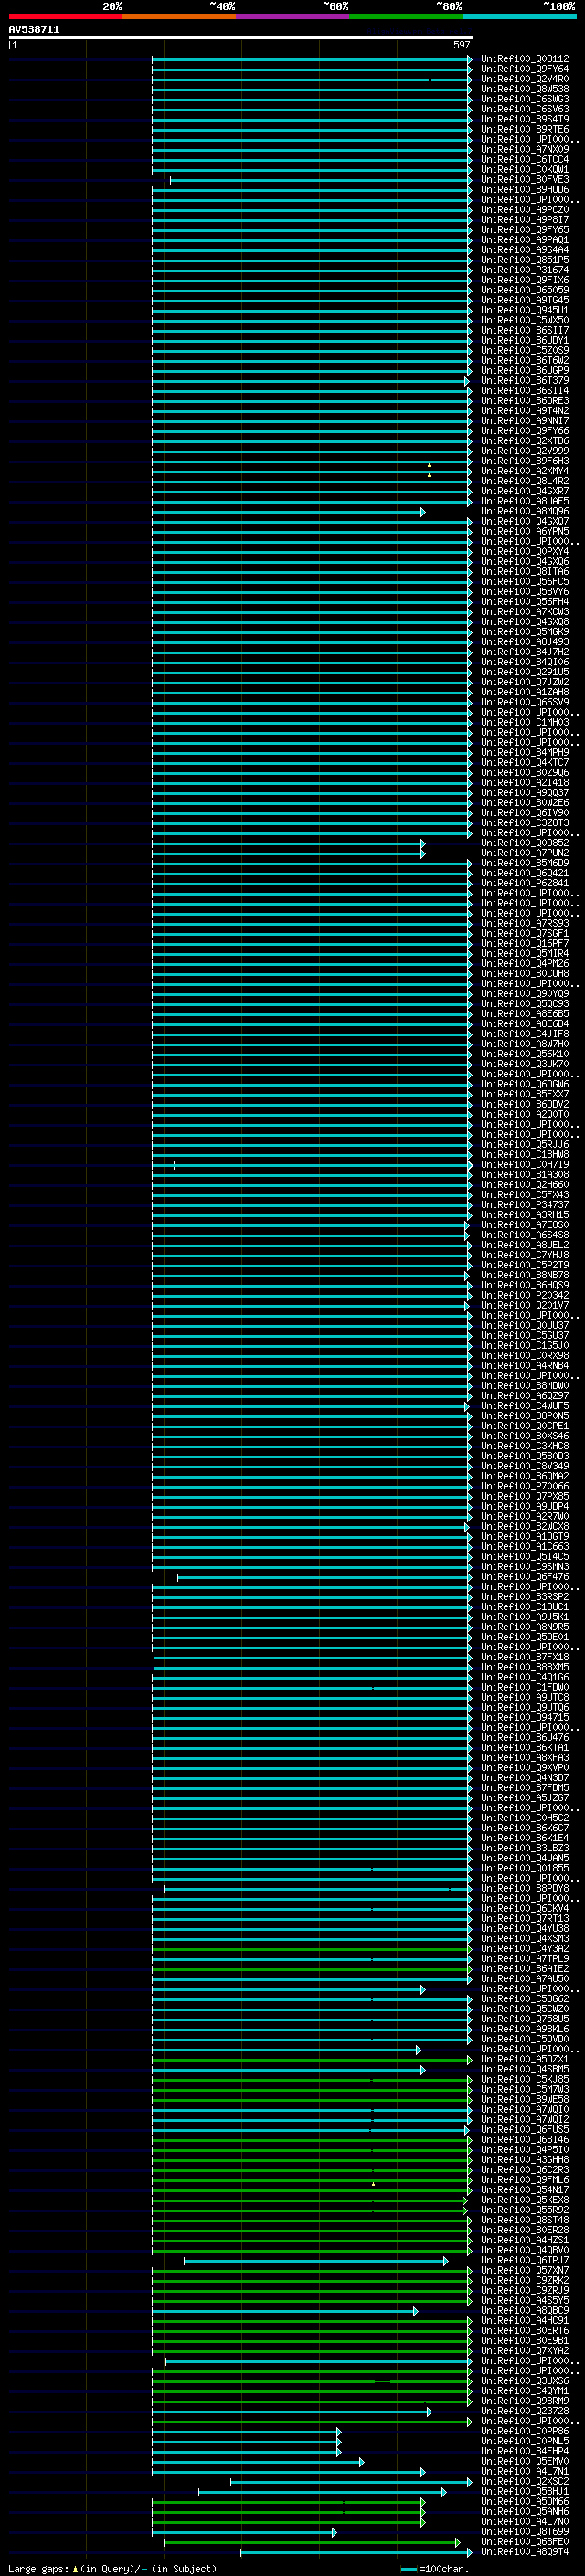Click the green alignment bar of UniRef100_C4Y3A2
Image resolution: width=585 pixels, height=2576 pixels.
[312, 1949]
